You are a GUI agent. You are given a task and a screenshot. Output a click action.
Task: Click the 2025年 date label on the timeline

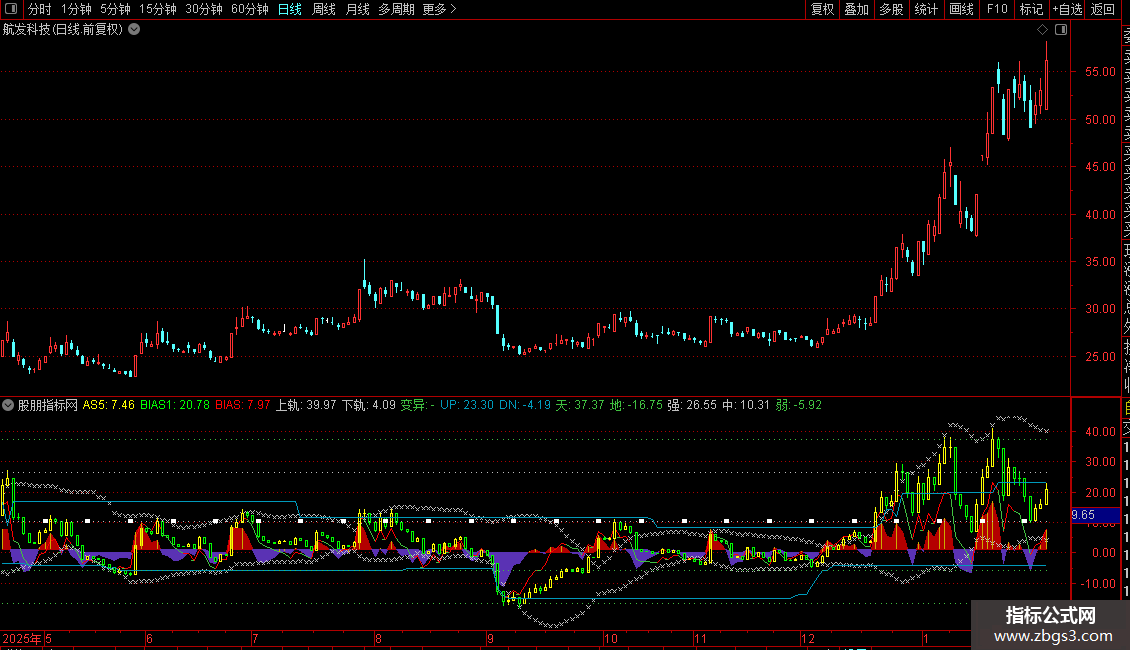[22, 638]
